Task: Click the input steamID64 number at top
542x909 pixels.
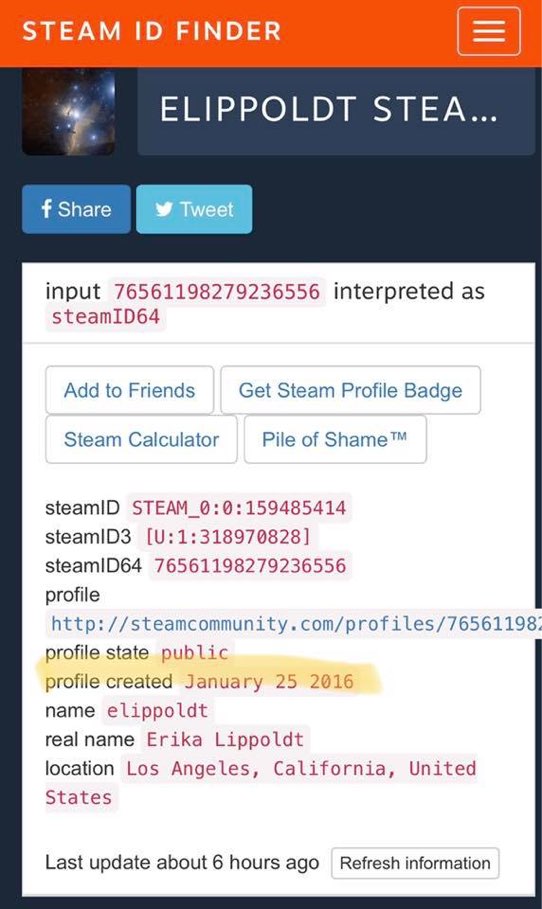Action: [217, 292]
